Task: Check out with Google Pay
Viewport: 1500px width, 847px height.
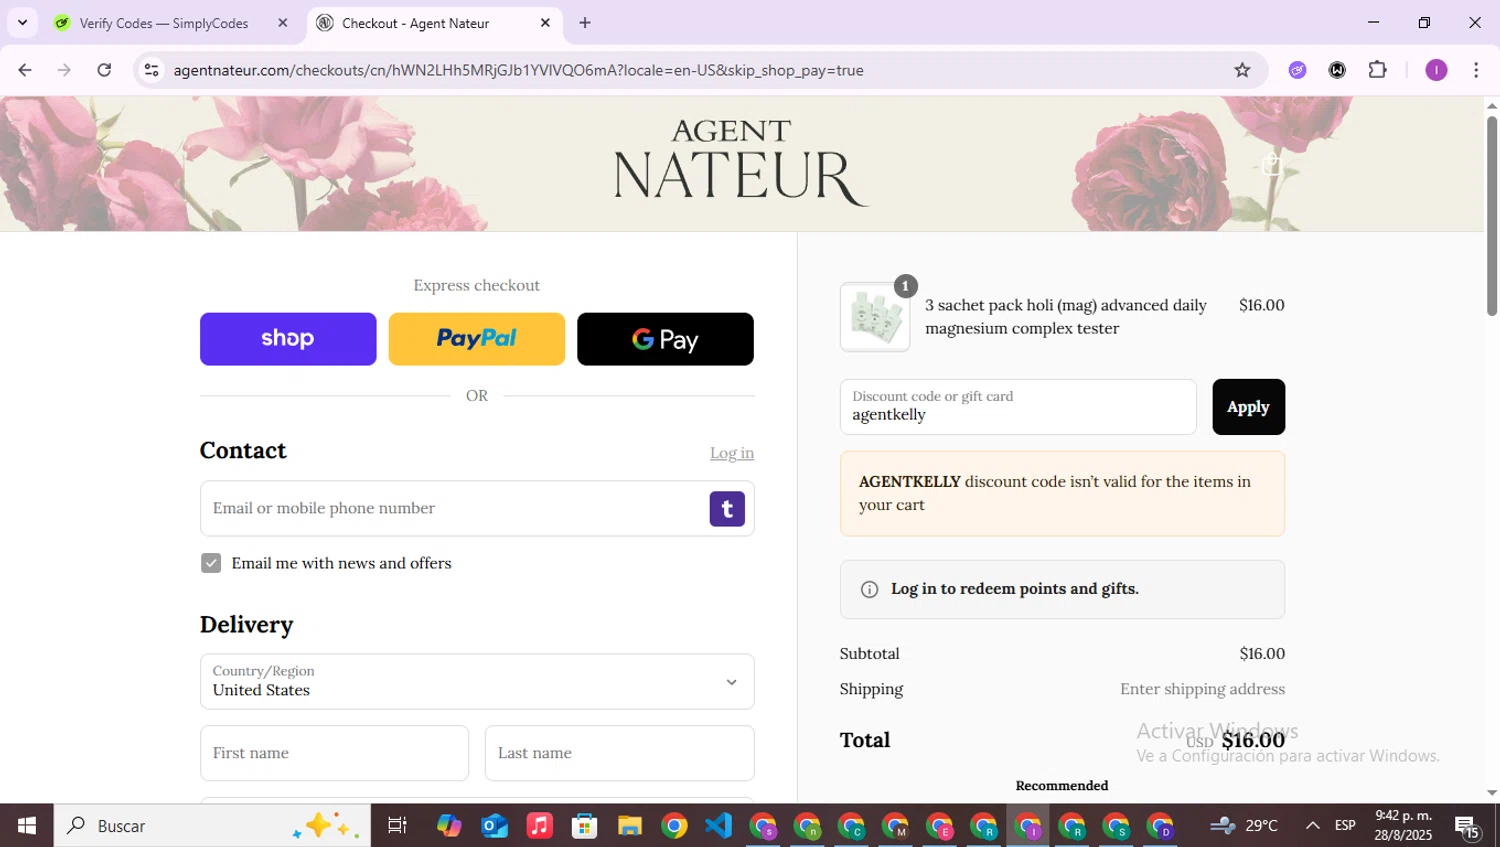Action: point(665,339)
